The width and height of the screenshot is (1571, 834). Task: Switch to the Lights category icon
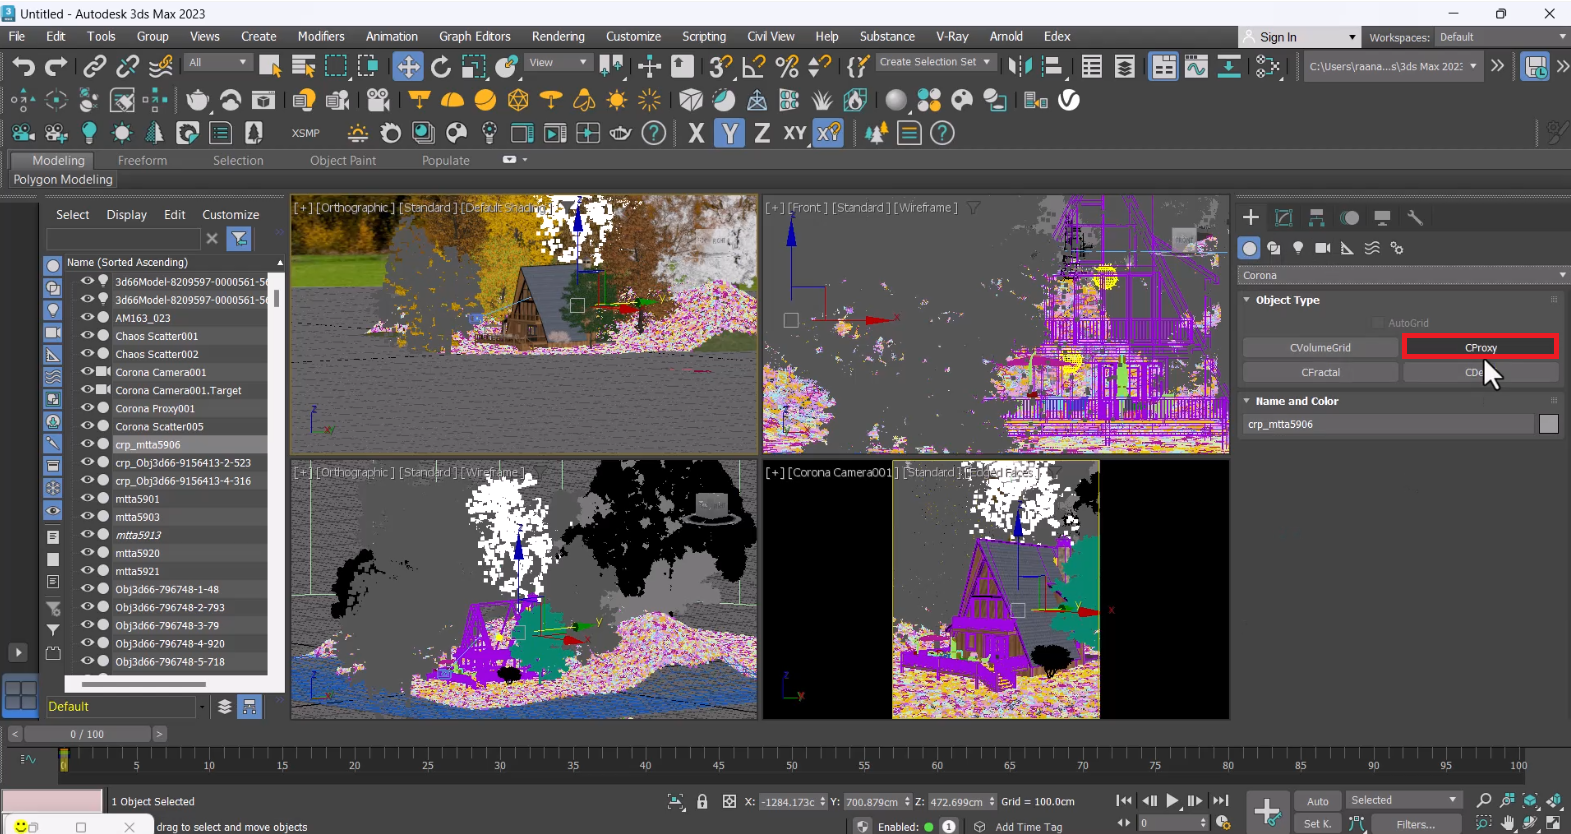click(1298, 248)
